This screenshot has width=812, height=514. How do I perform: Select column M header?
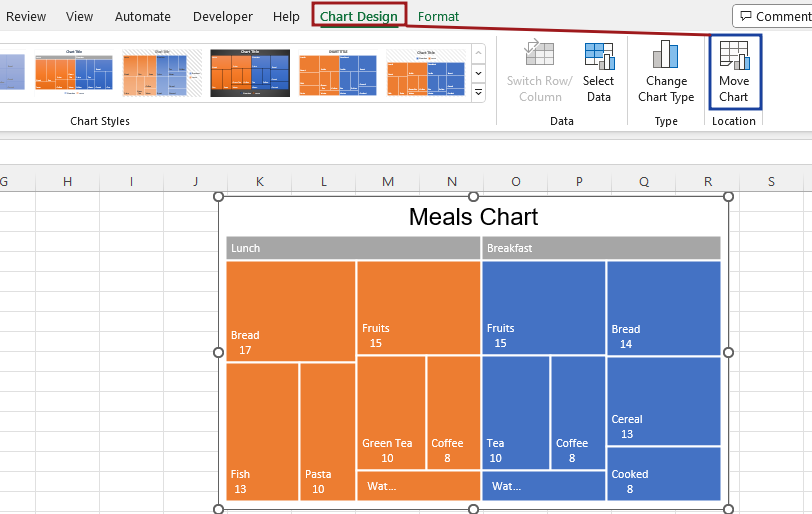coord(388,181)
